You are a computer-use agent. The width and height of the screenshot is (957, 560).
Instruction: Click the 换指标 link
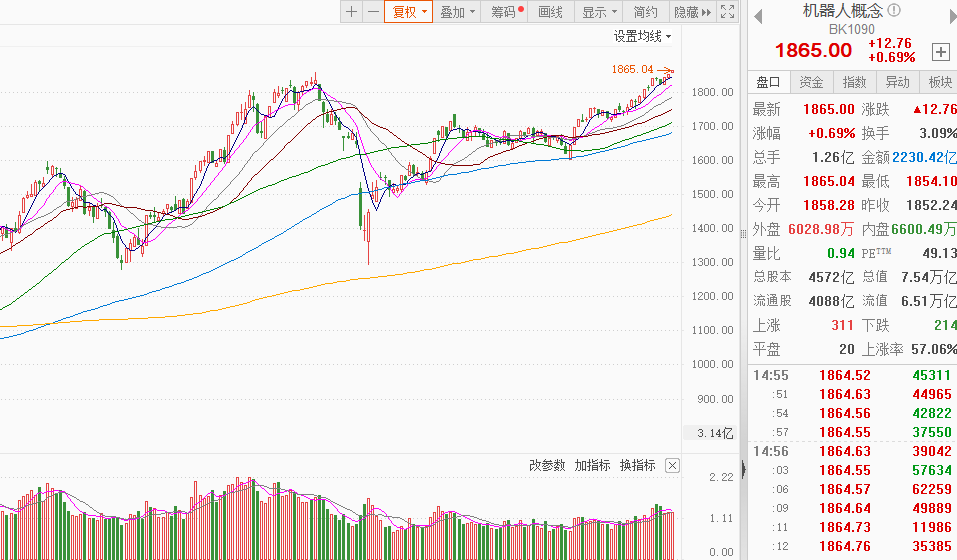point(637,465)
